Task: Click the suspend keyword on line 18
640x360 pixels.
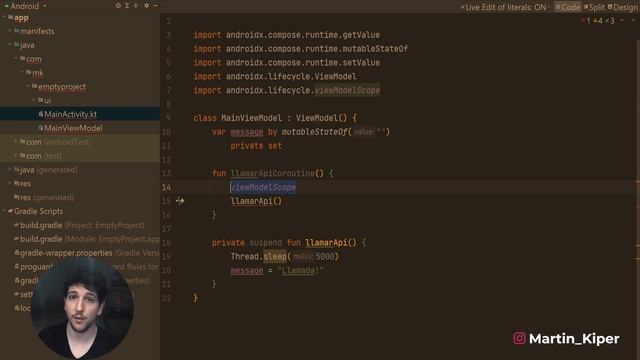Action: point(265,243)
